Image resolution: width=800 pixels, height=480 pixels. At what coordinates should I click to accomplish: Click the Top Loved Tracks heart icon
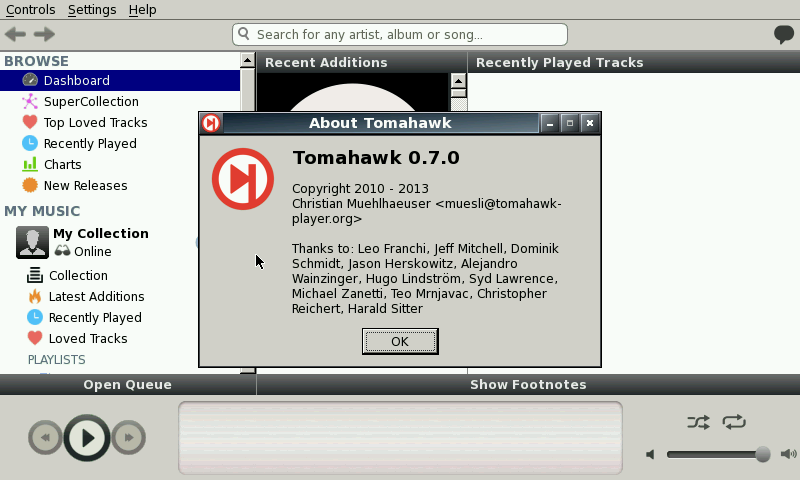(x=30, y=122)
